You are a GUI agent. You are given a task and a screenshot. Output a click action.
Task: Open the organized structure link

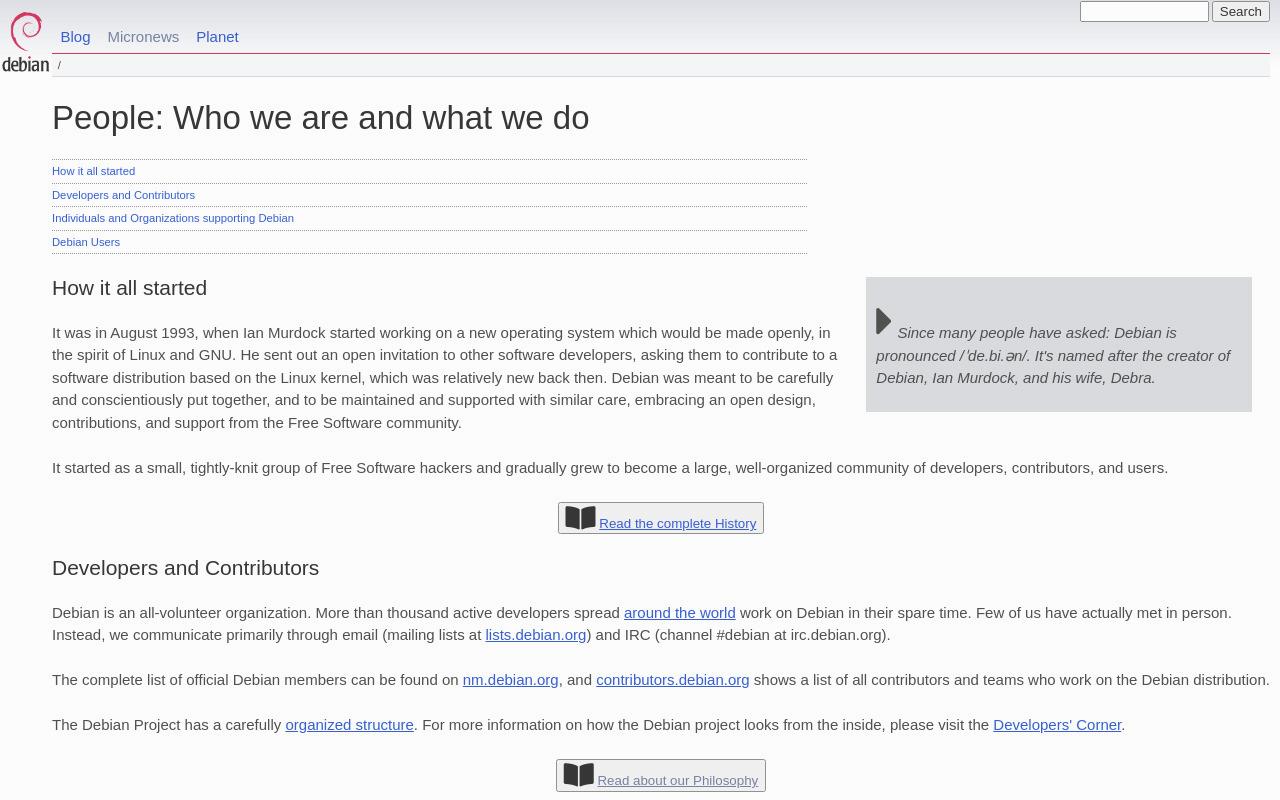click(349, 725)
